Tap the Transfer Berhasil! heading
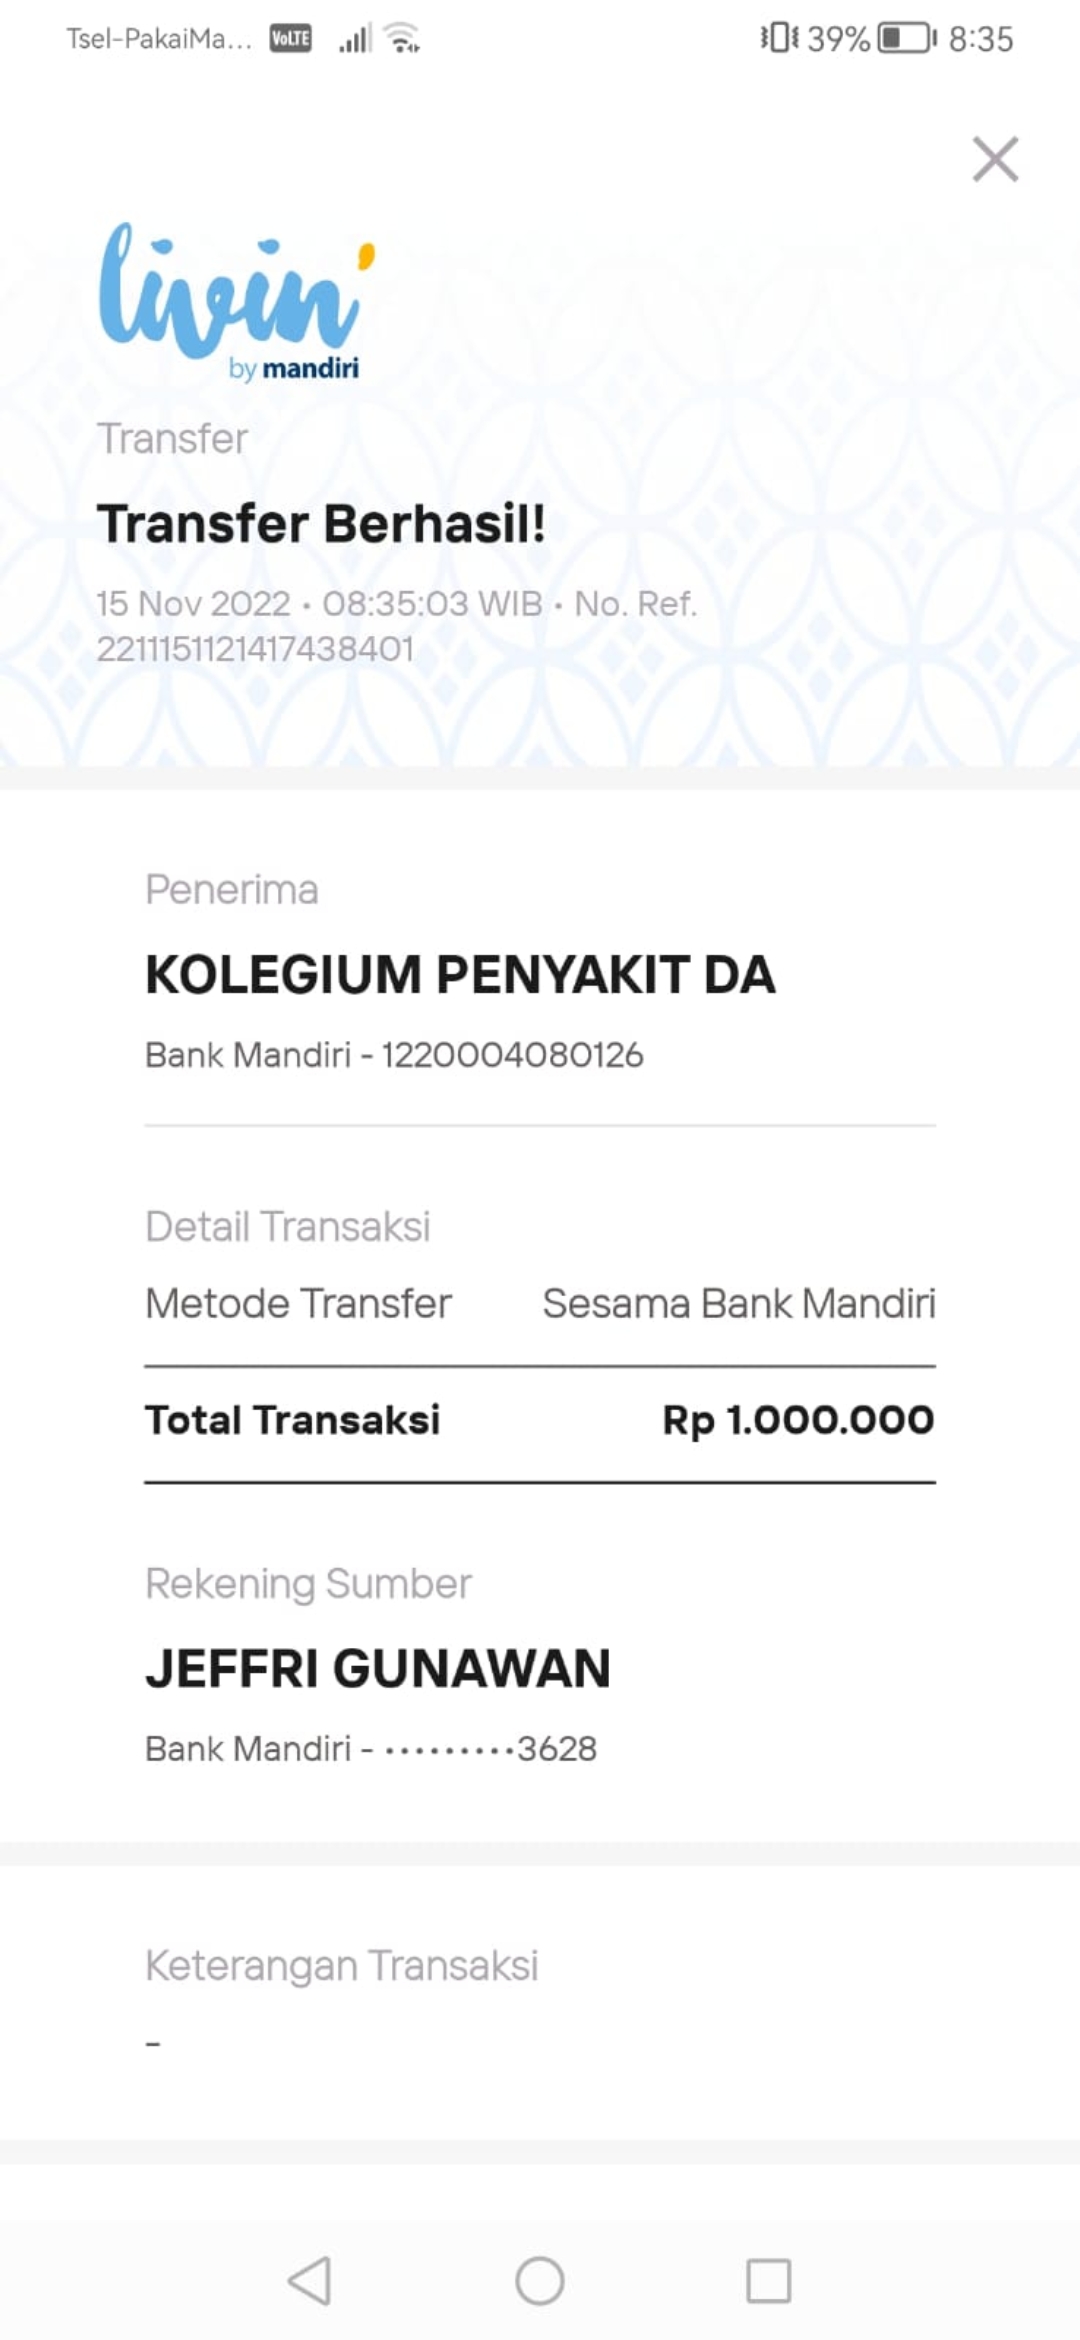Screen dimensions: 1080x2340 (x=321, y=524)
